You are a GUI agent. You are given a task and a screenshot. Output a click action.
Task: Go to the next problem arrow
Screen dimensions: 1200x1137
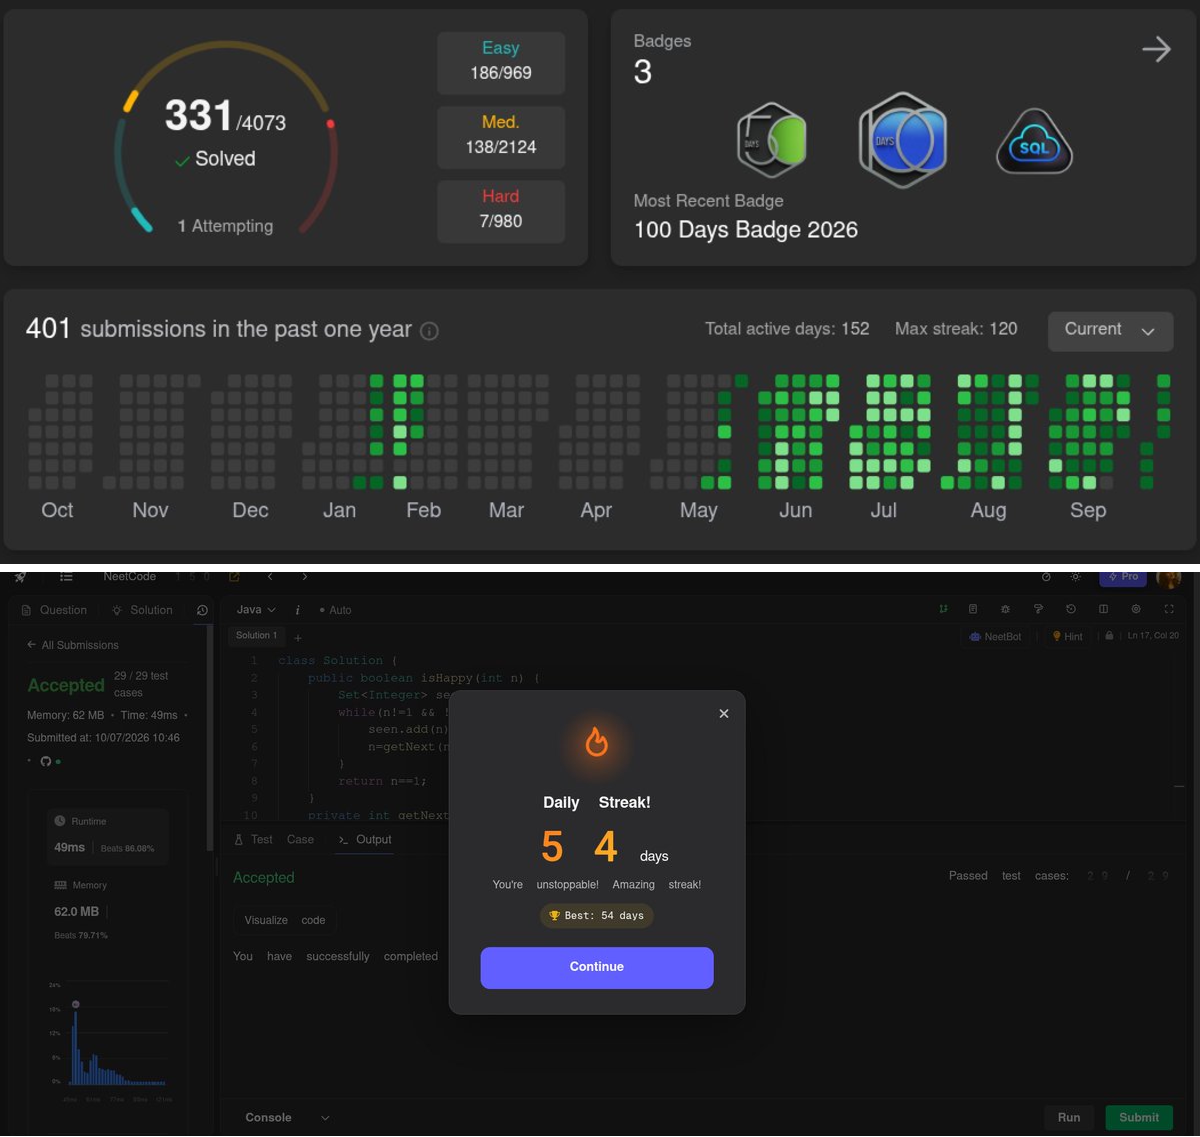coord(304,577)
